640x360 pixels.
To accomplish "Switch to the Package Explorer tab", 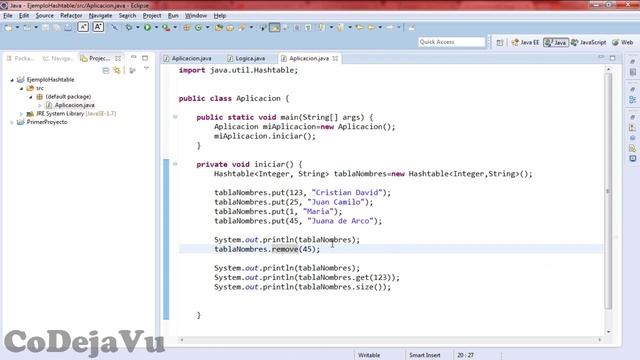I will pyautogui.click(x=20, y=58).
